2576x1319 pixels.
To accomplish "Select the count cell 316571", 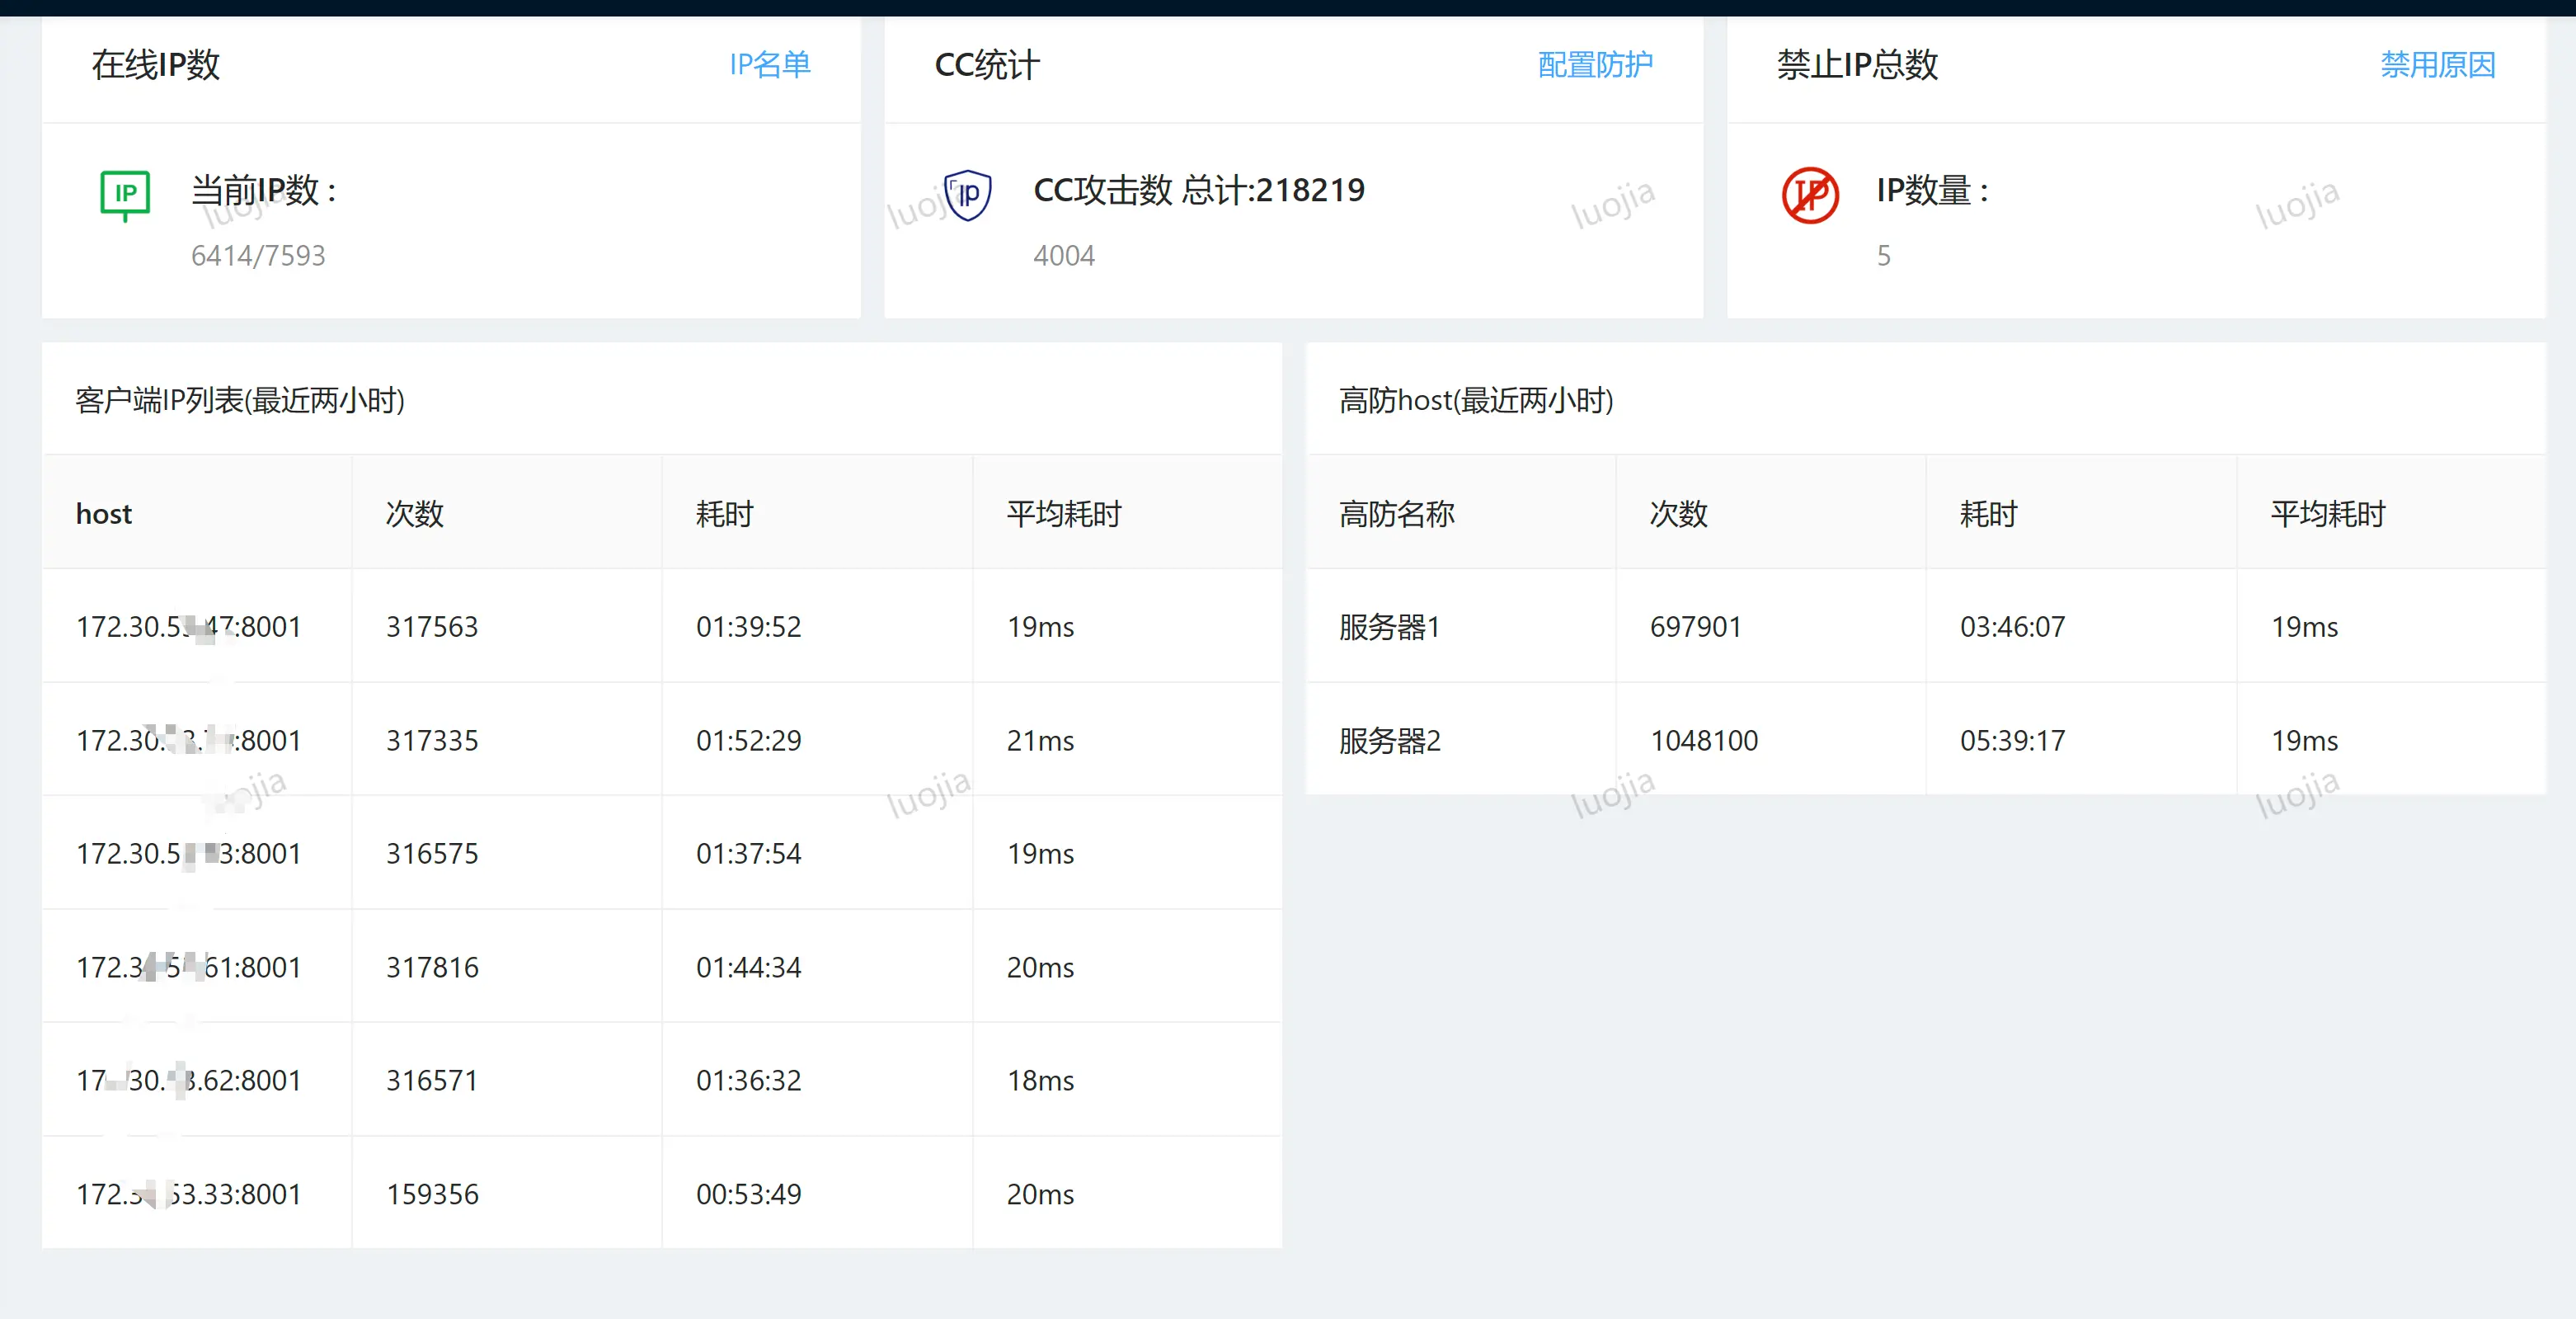I will [x=432, y=1081].
